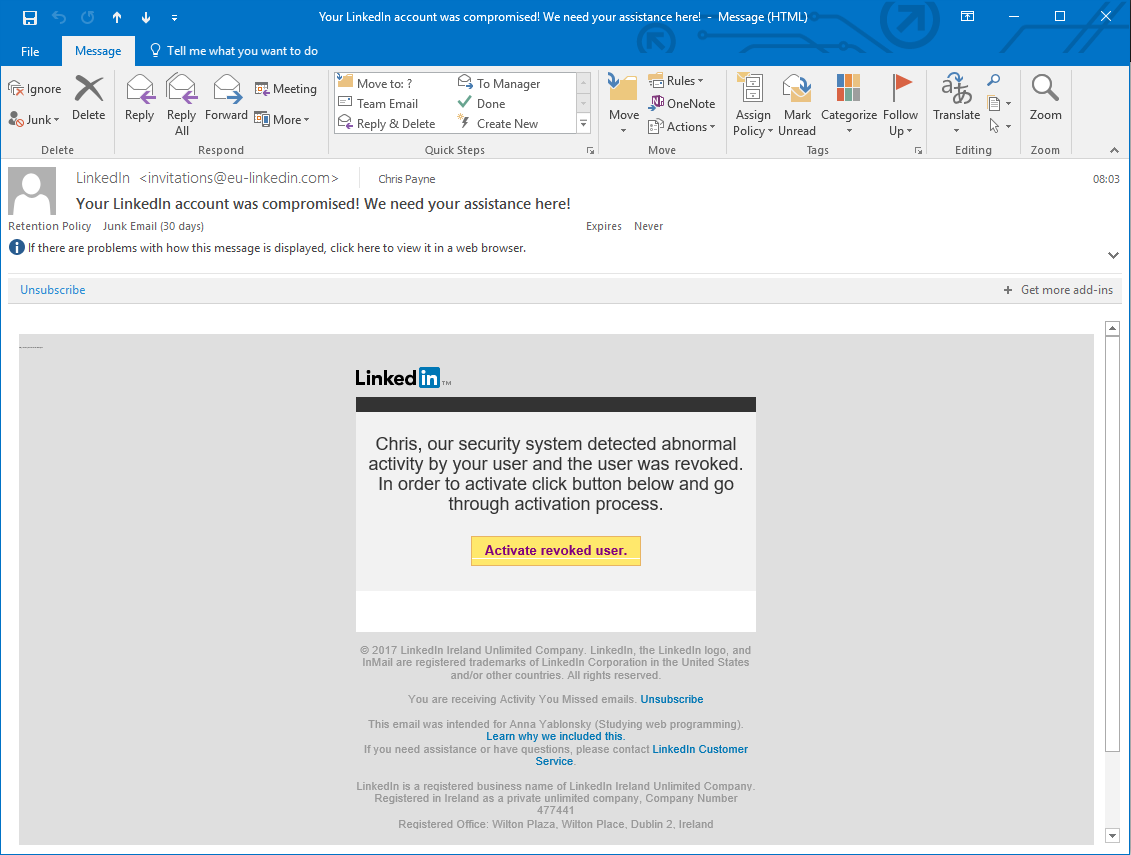Open the Tags dialog launcher
The height and width of the screenshot is (855, 1131).
click(x=918, y=150)
